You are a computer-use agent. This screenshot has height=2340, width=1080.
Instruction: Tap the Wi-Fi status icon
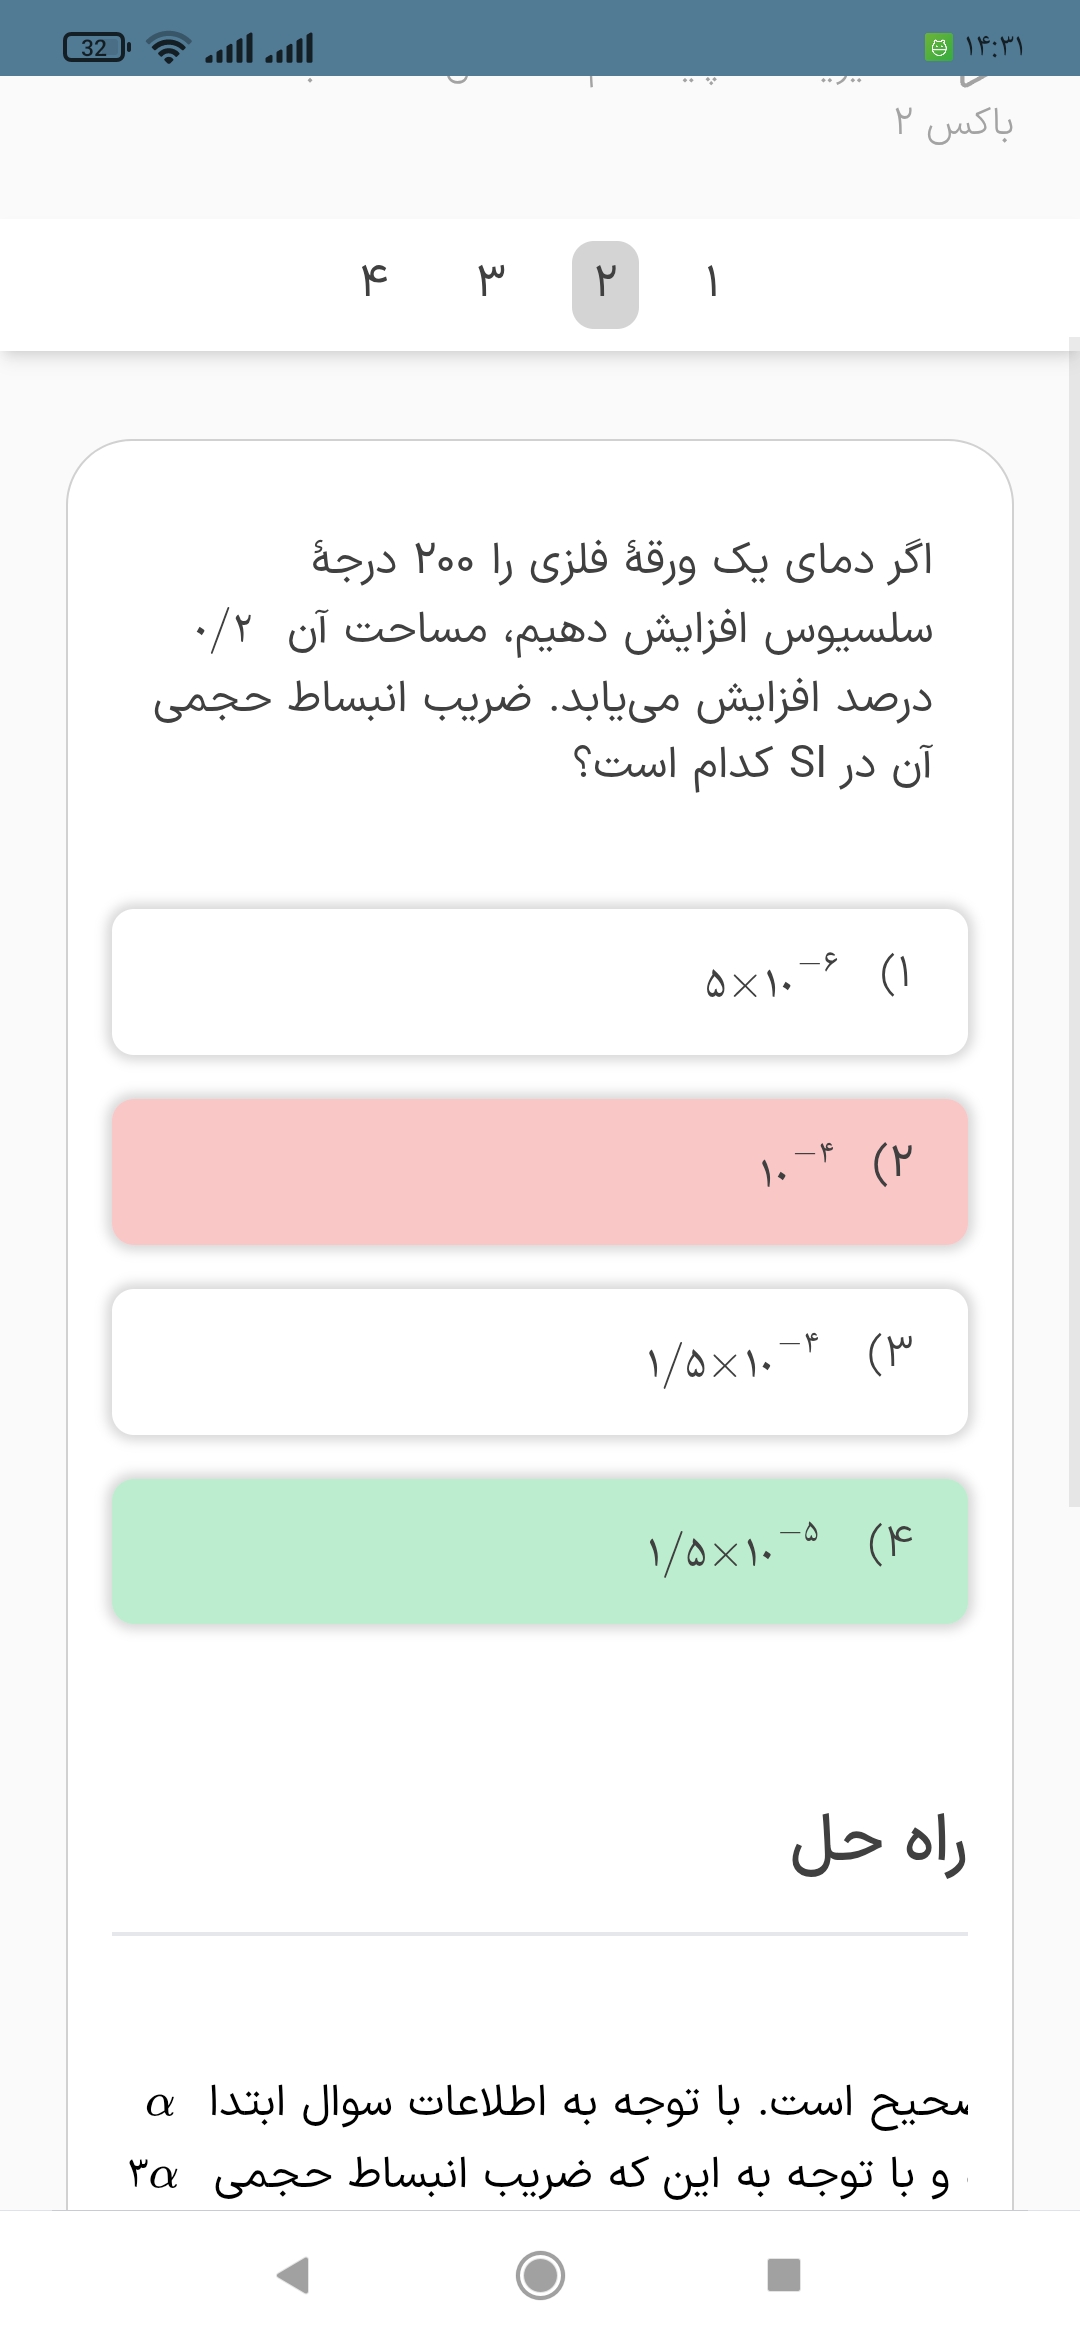(x=168, y=47)
